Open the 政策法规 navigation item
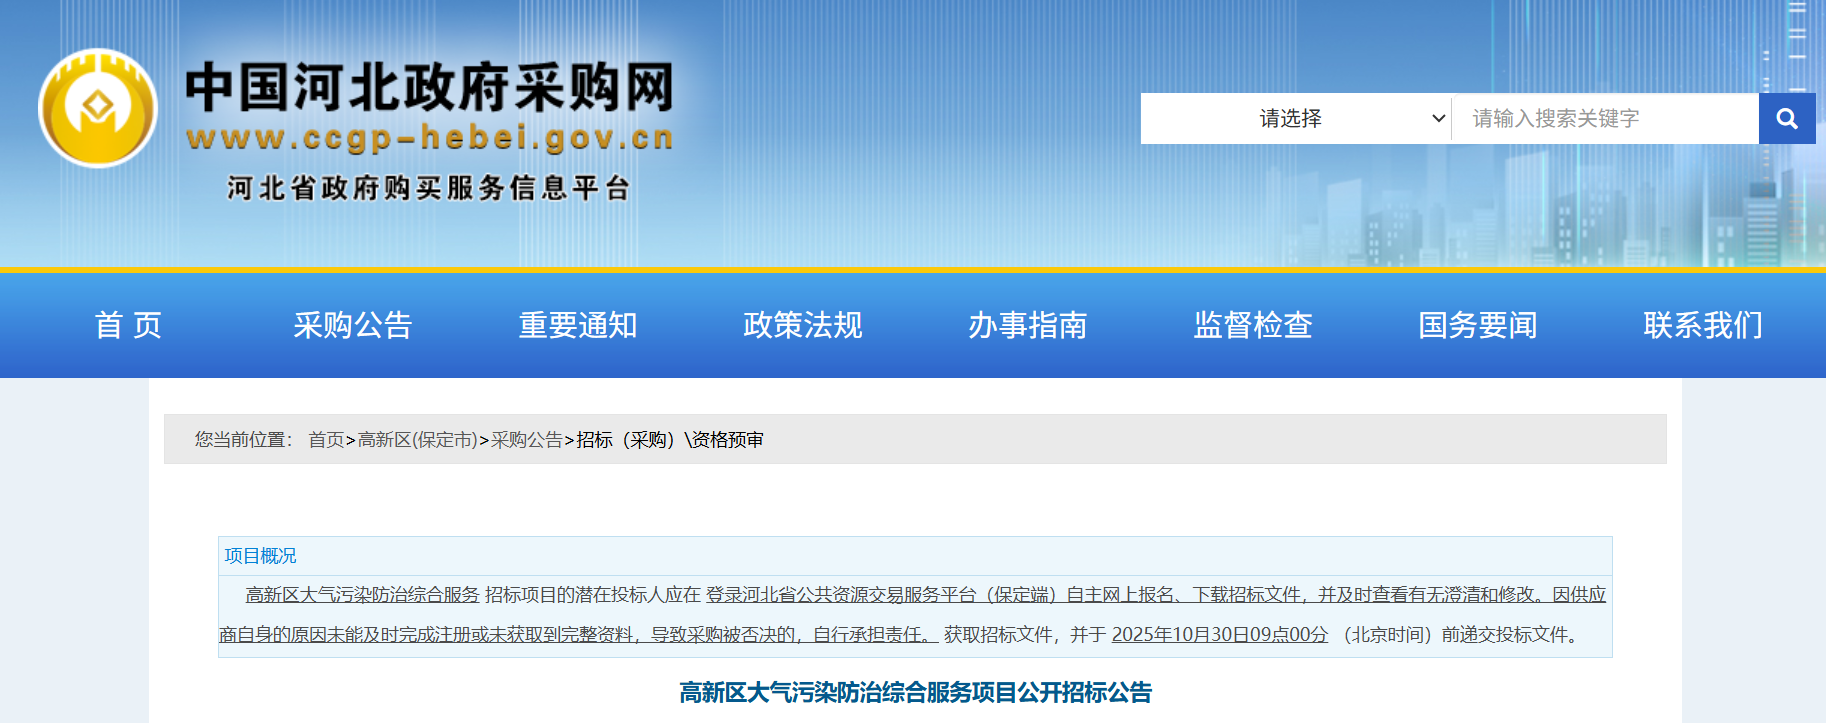 pyautogui.click(x=803, y=325)
